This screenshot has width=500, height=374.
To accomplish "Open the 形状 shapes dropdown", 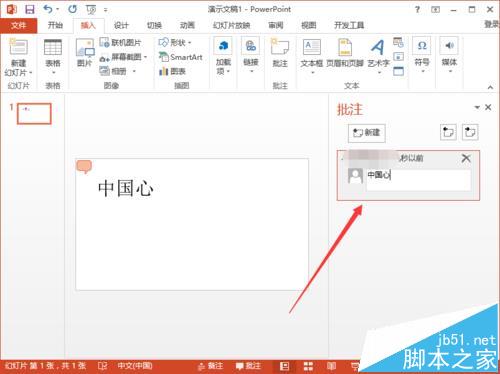I will coord(175,42).
